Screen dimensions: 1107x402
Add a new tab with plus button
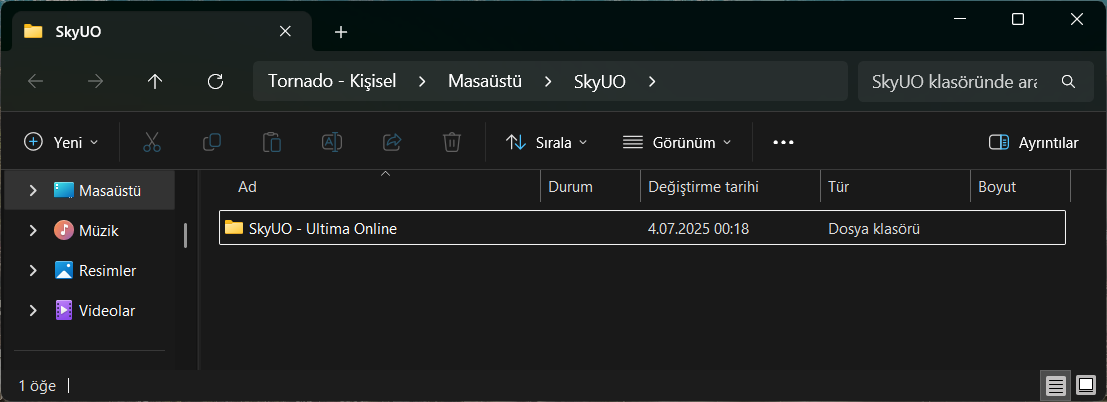[x=341, y=32]
